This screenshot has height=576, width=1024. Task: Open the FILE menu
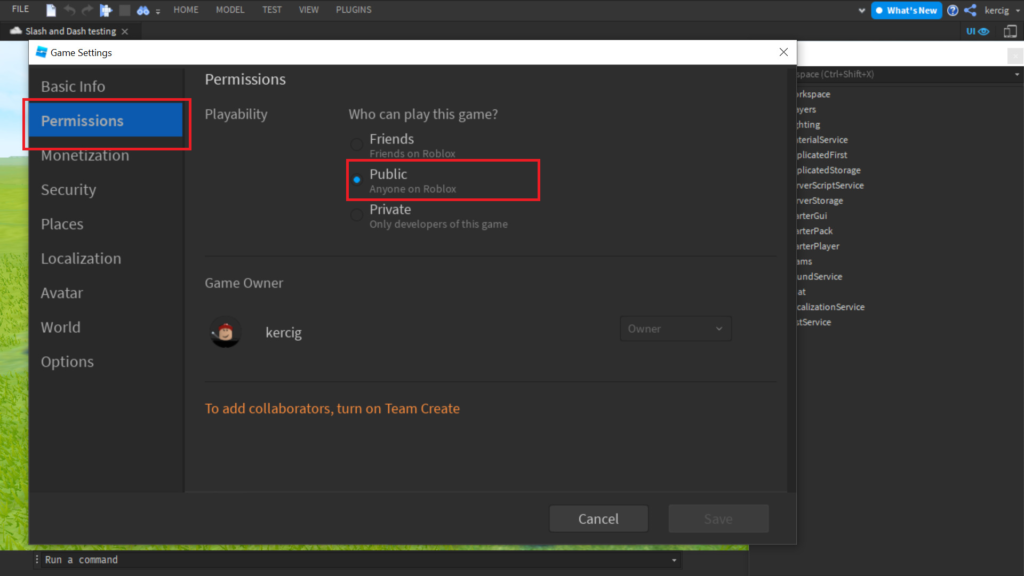(20, 10)
